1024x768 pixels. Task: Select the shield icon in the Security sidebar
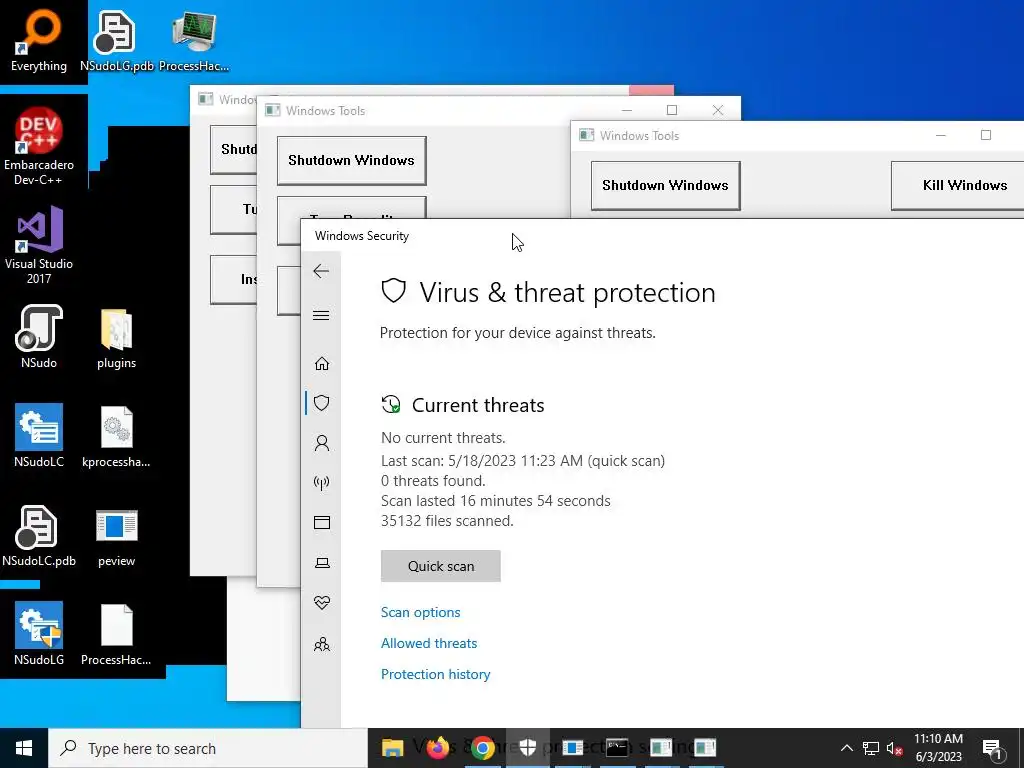tap(321, 403)
